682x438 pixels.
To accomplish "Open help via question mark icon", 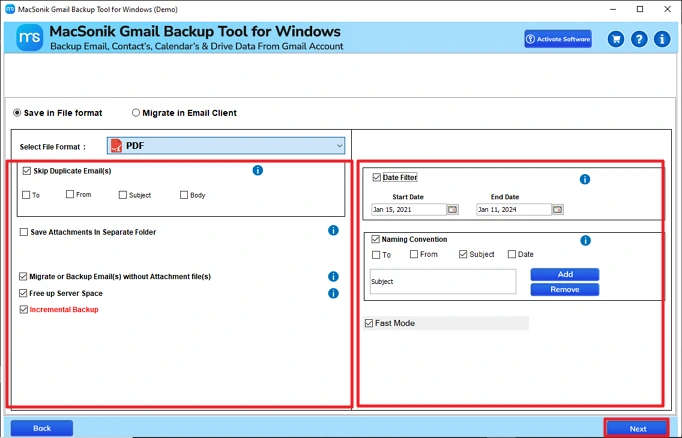I will click(639, 40).
